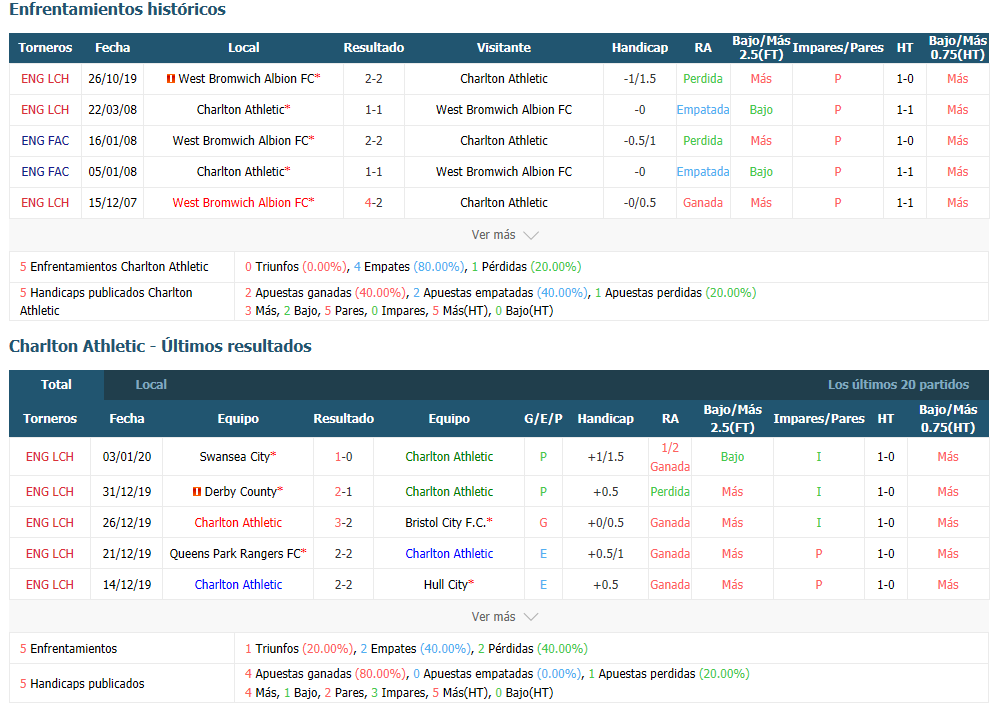Open ENG LCH tournament link for 31/12/19
Viewport: 999px width, 711px height.
(x=50, y=492)
